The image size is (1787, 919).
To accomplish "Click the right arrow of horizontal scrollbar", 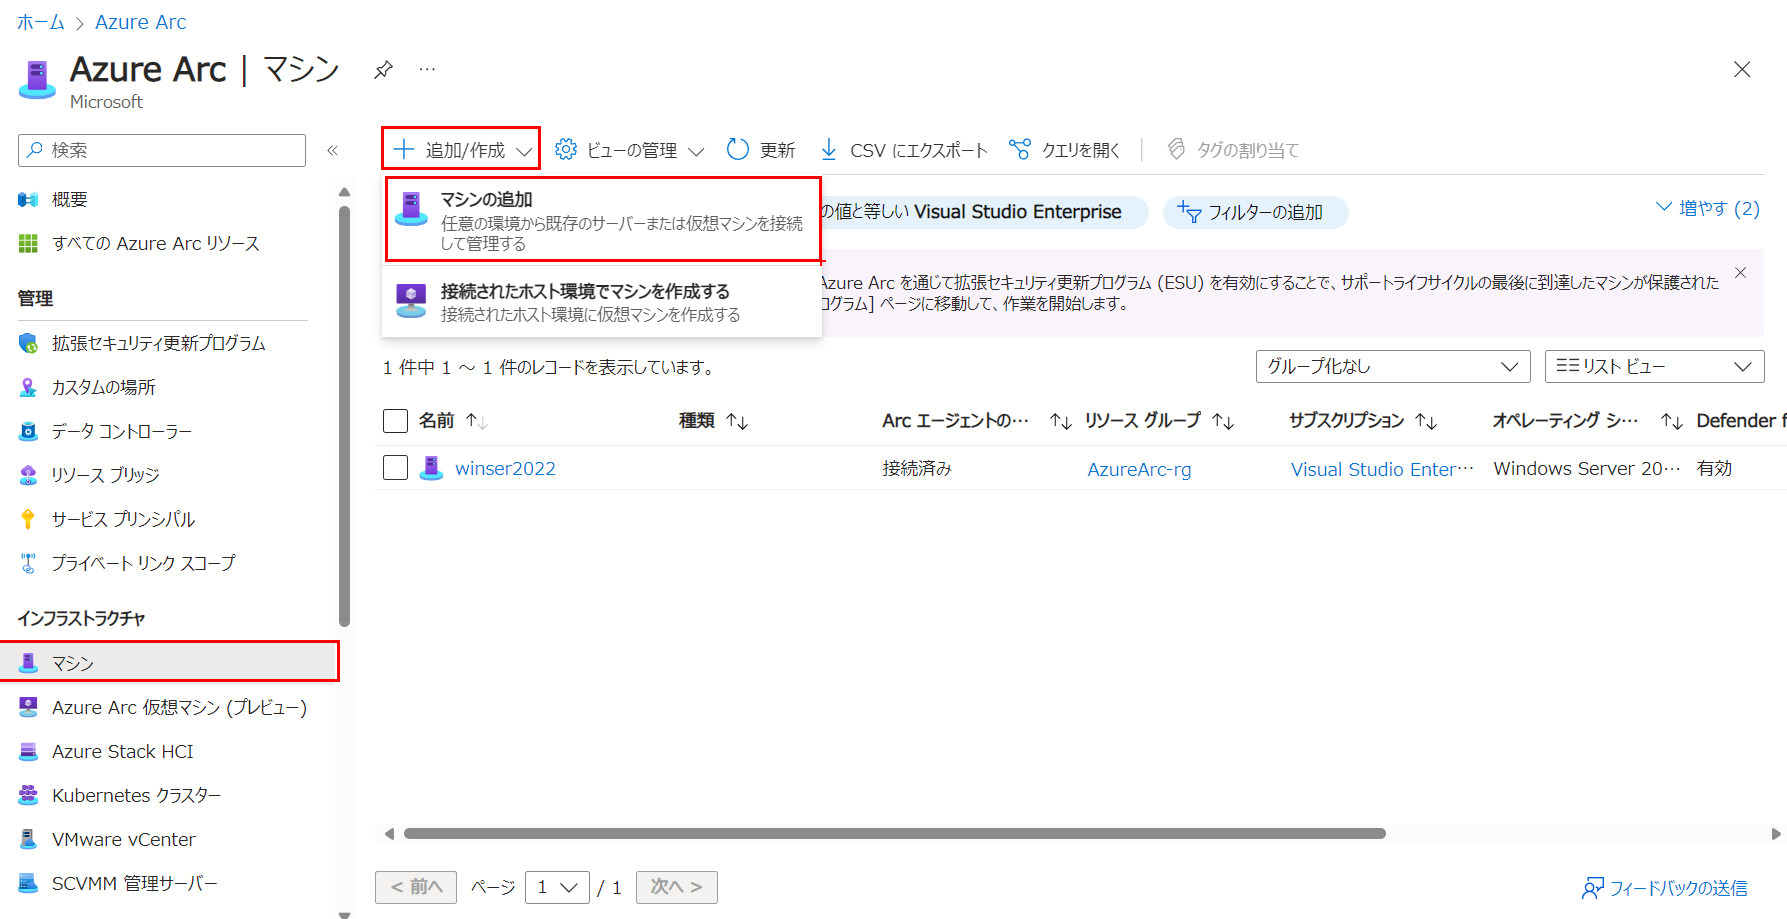I will 1776,834.
